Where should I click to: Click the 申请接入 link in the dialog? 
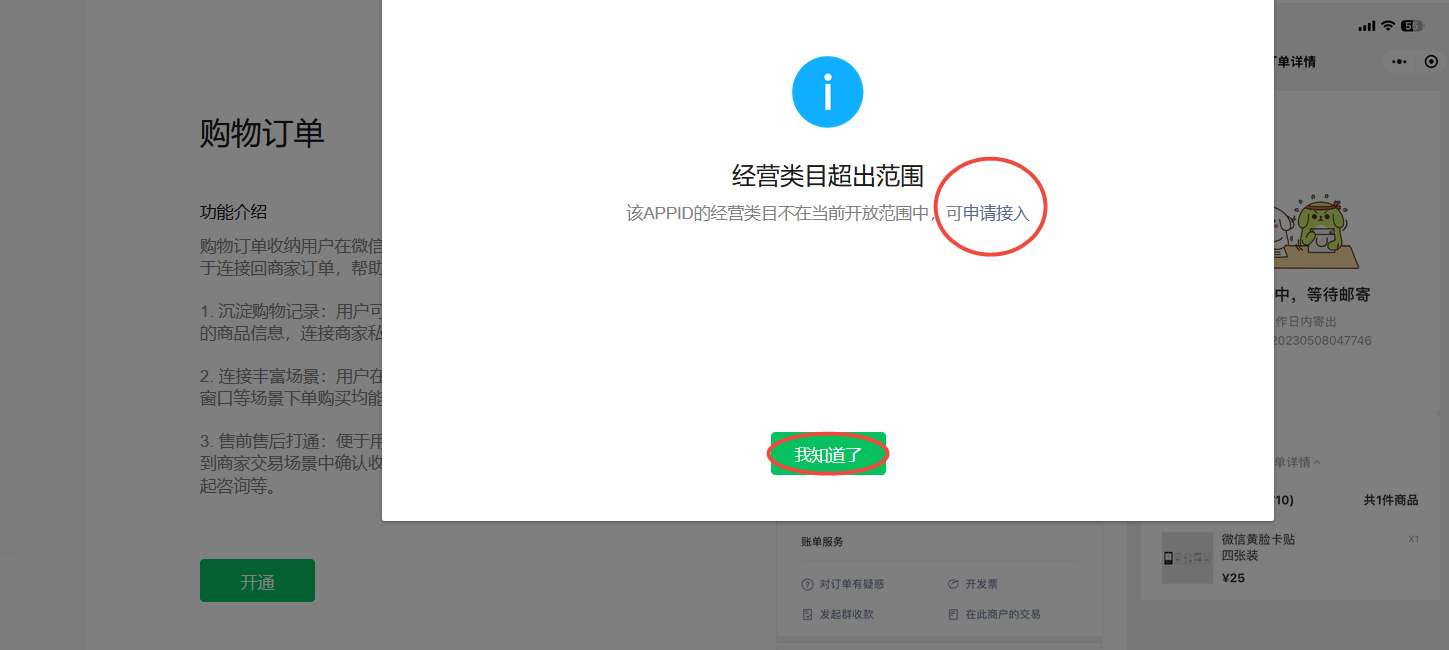pos(996,213)
